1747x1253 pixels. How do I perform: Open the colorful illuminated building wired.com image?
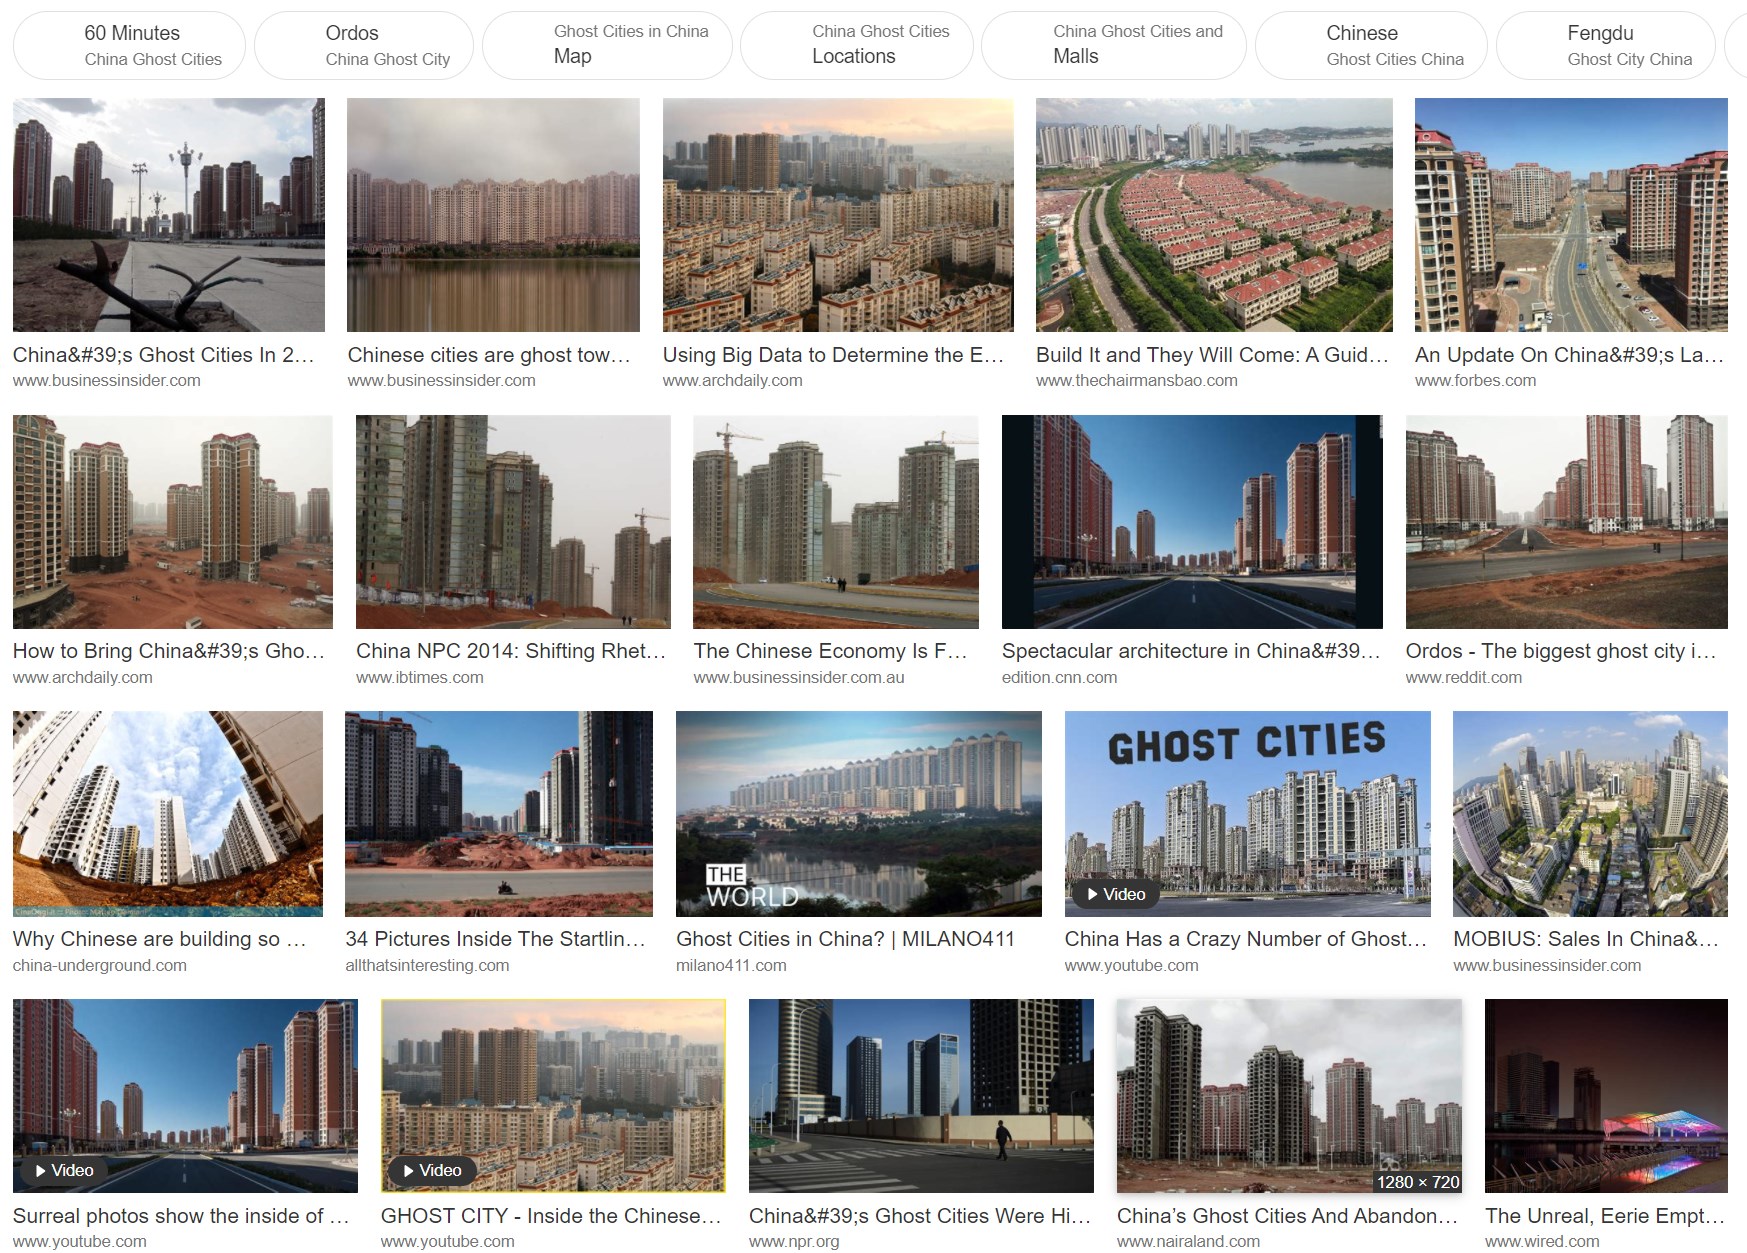click(x=1605, y=1095)
